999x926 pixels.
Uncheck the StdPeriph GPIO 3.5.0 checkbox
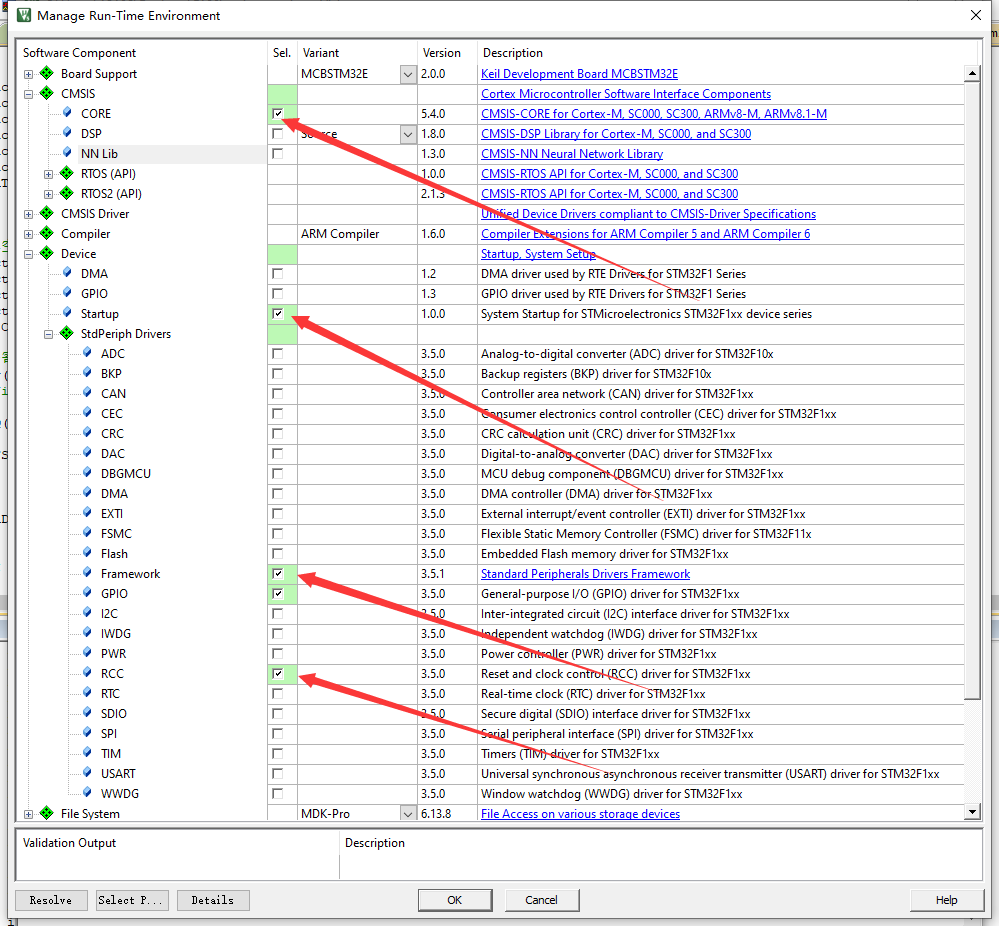tap(277, 593)
